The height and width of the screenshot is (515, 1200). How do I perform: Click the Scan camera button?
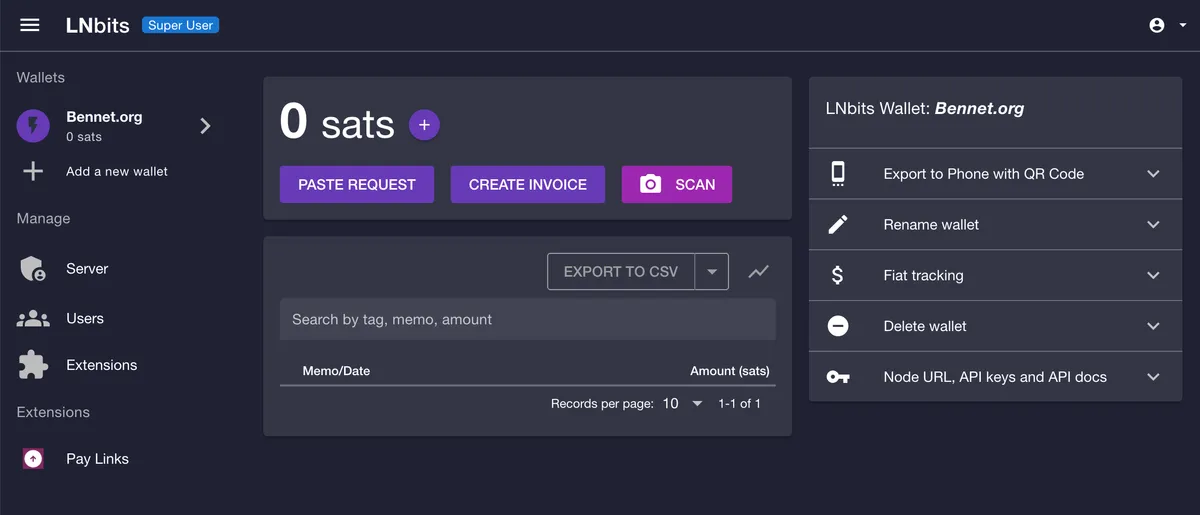click(677, 185)
